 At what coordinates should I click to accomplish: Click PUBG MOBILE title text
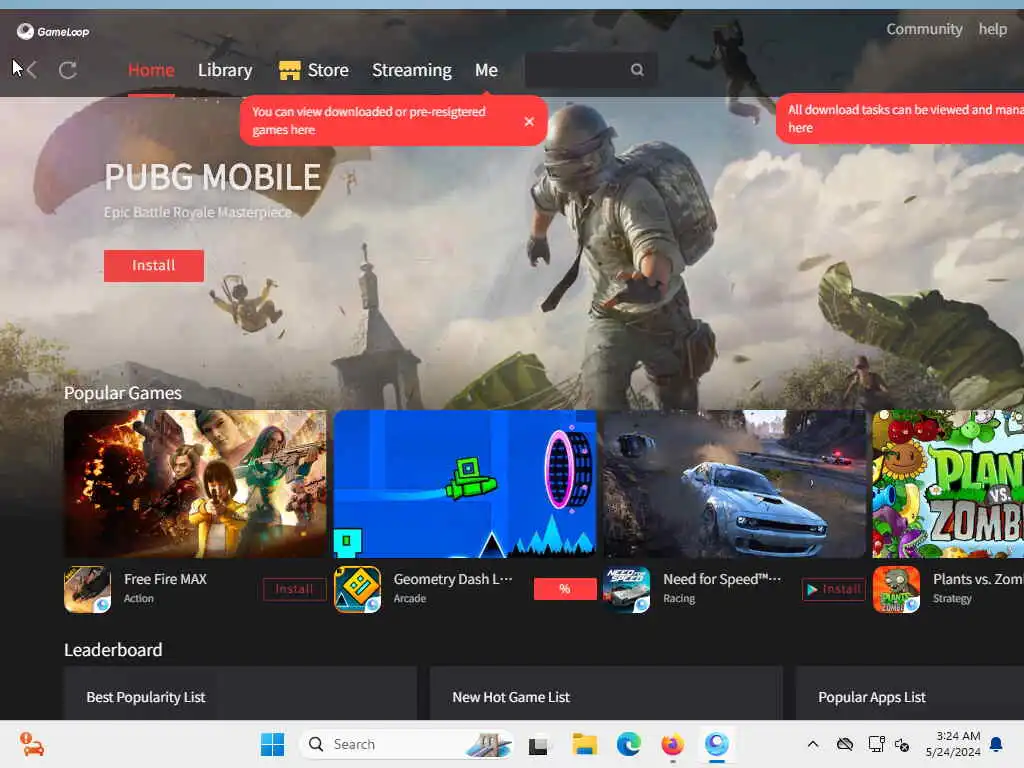[x=213, y=177]
